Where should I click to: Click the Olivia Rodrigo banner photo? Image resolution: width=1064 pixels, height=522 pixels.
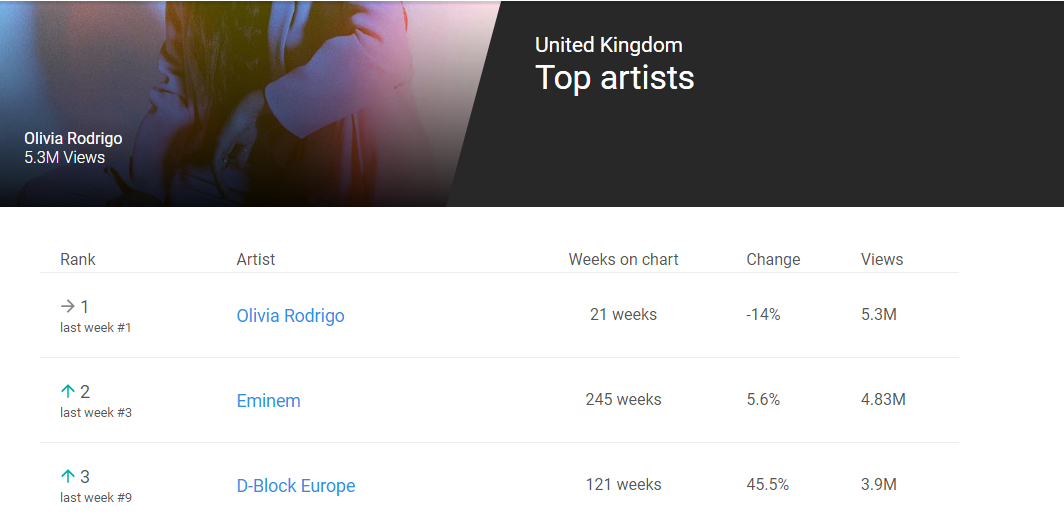(x=250, y=104)
